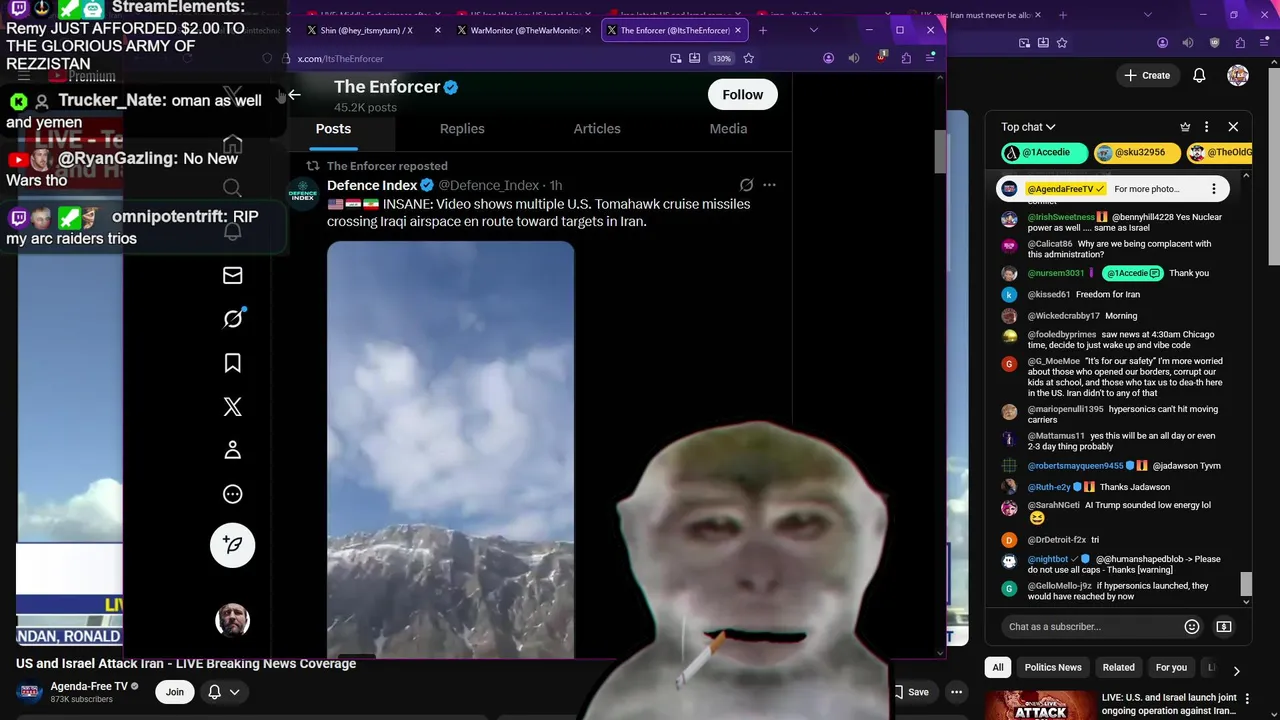Click Join button for Agenda-Free TV
Image resolution: width=1280 pixels, height=720 pixels.
point(175,692)
